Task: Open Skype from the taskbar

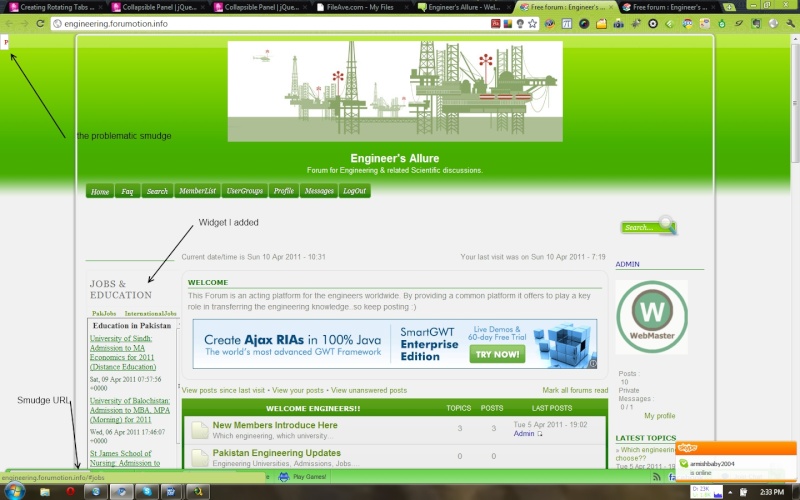Action: pyautogui.click(x=147, y=492)
